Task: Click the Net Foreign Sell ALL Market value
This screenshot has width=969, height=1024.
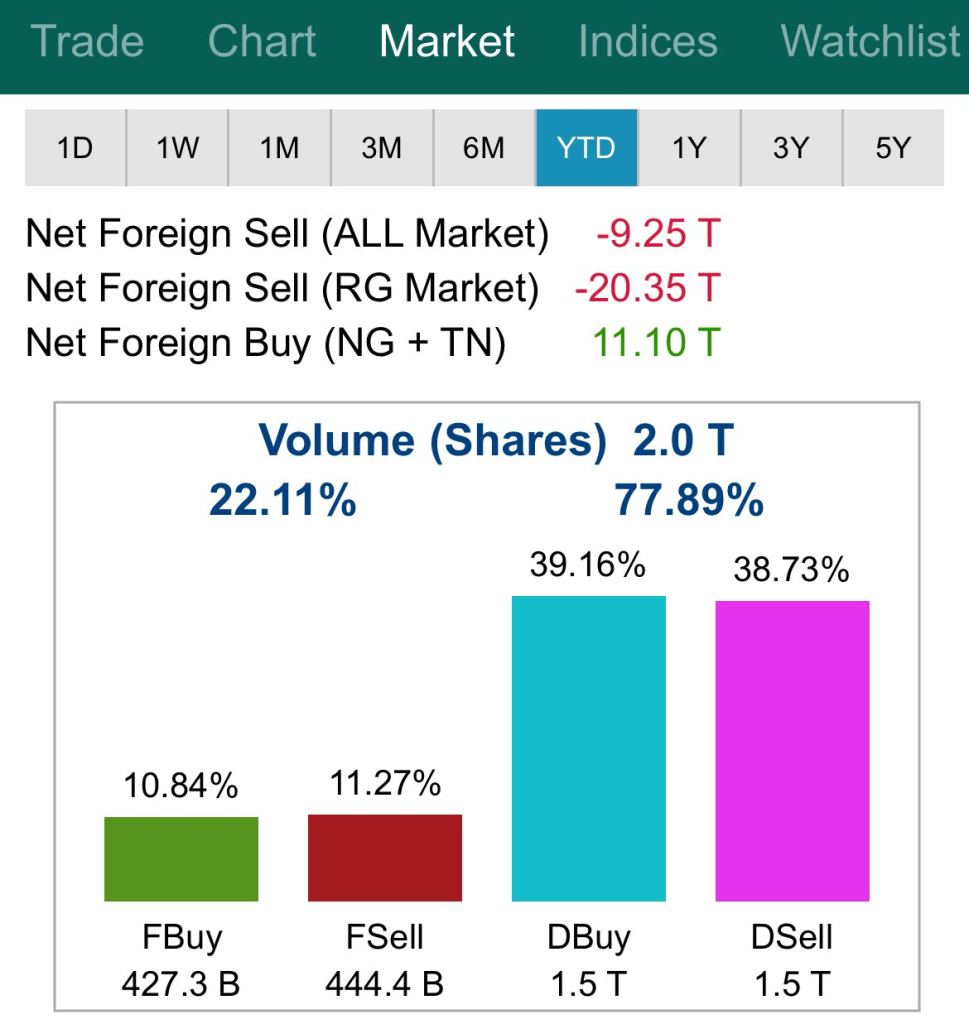Action: 657,234
